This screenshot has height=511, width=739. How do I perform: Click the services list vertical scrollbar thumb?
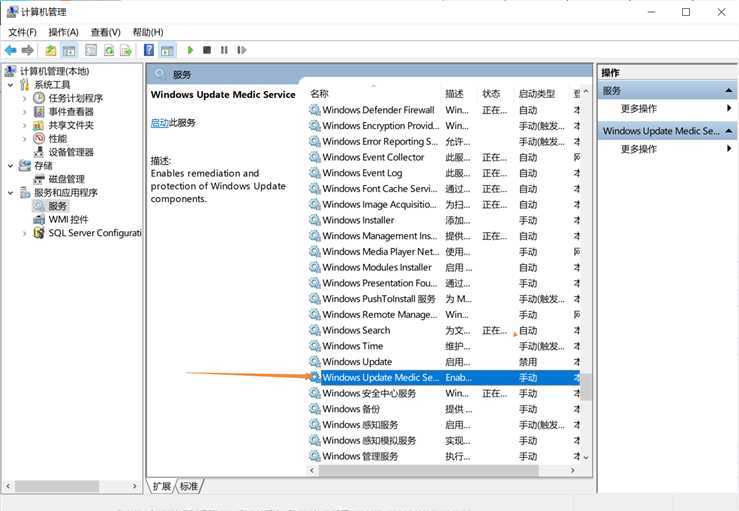pos(585,387)
